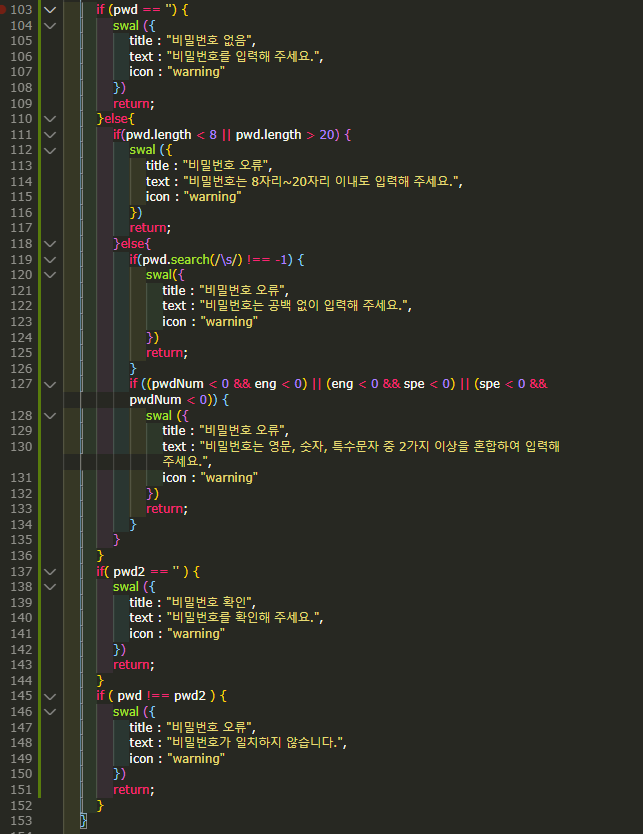Viewport: 643px width, 834px height.
Task: Collapse the pwd2 check at line 137
Action: pos(49,572)
